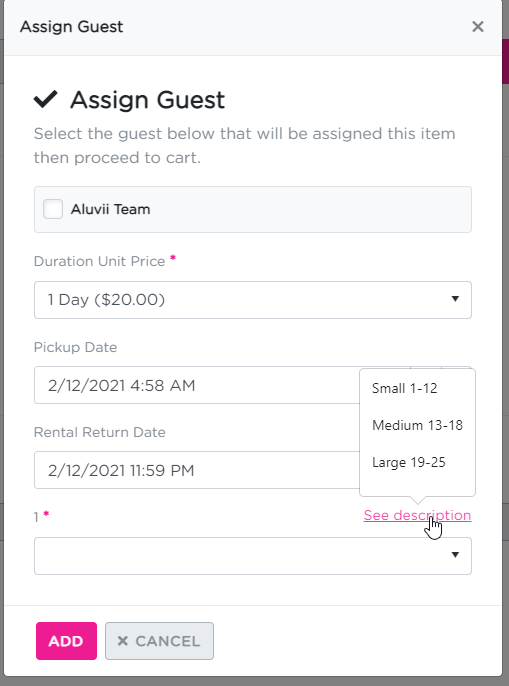Click the checkmark icon beside Assign Guest heading

click(46, 99)
